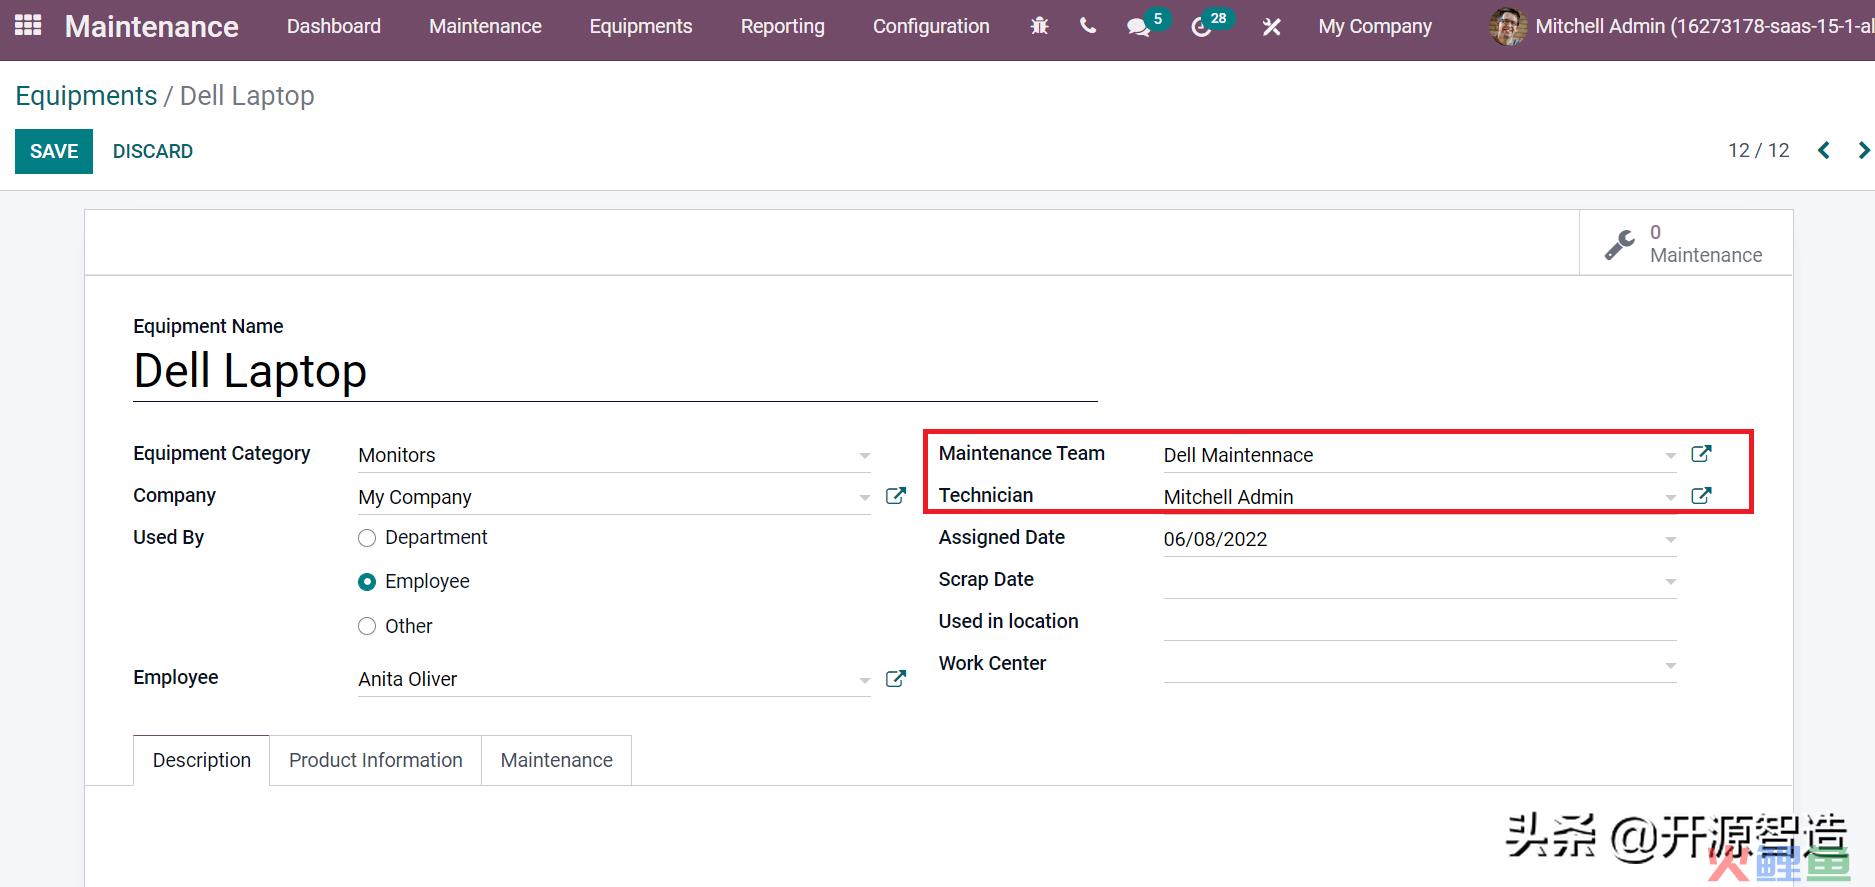The height and width of the screenshot is (887, 1875).
Task: Click the Mitchell Admin technician value
Action: click(x=1228, y=497)
